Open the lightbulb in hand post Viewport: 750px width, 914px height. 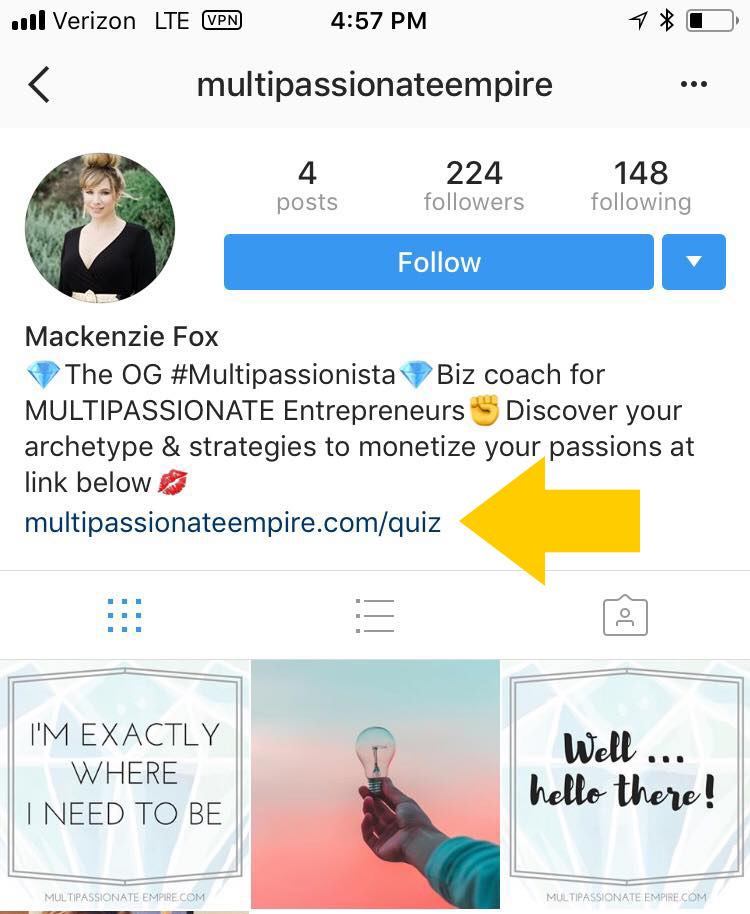click(375, 785)
